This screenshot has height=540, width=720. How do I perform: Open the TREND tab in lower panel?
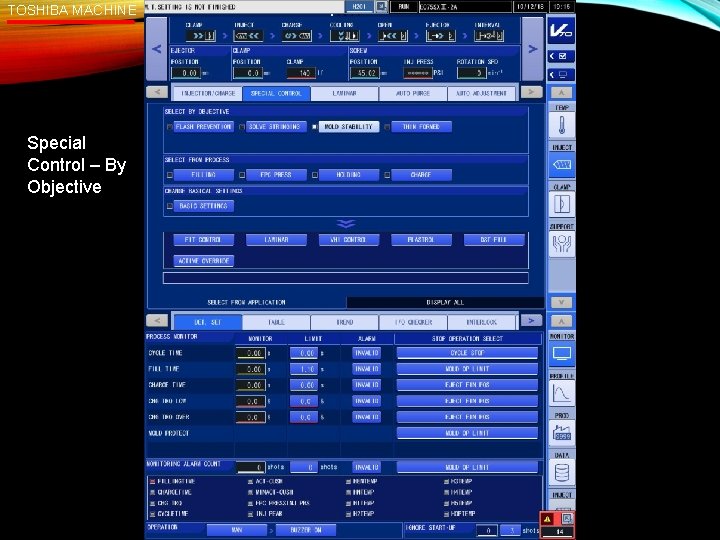coord(344,322)
